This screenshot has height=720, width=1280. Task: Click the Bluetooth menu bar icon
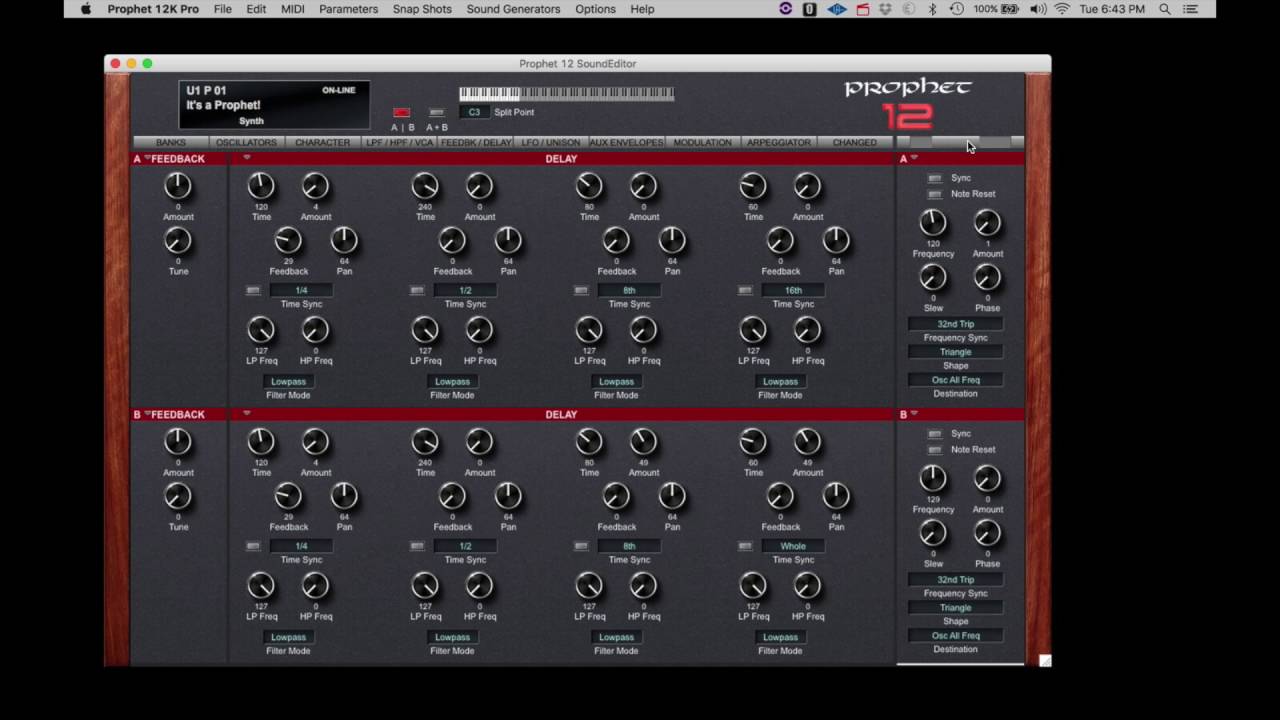click(932, 9)
